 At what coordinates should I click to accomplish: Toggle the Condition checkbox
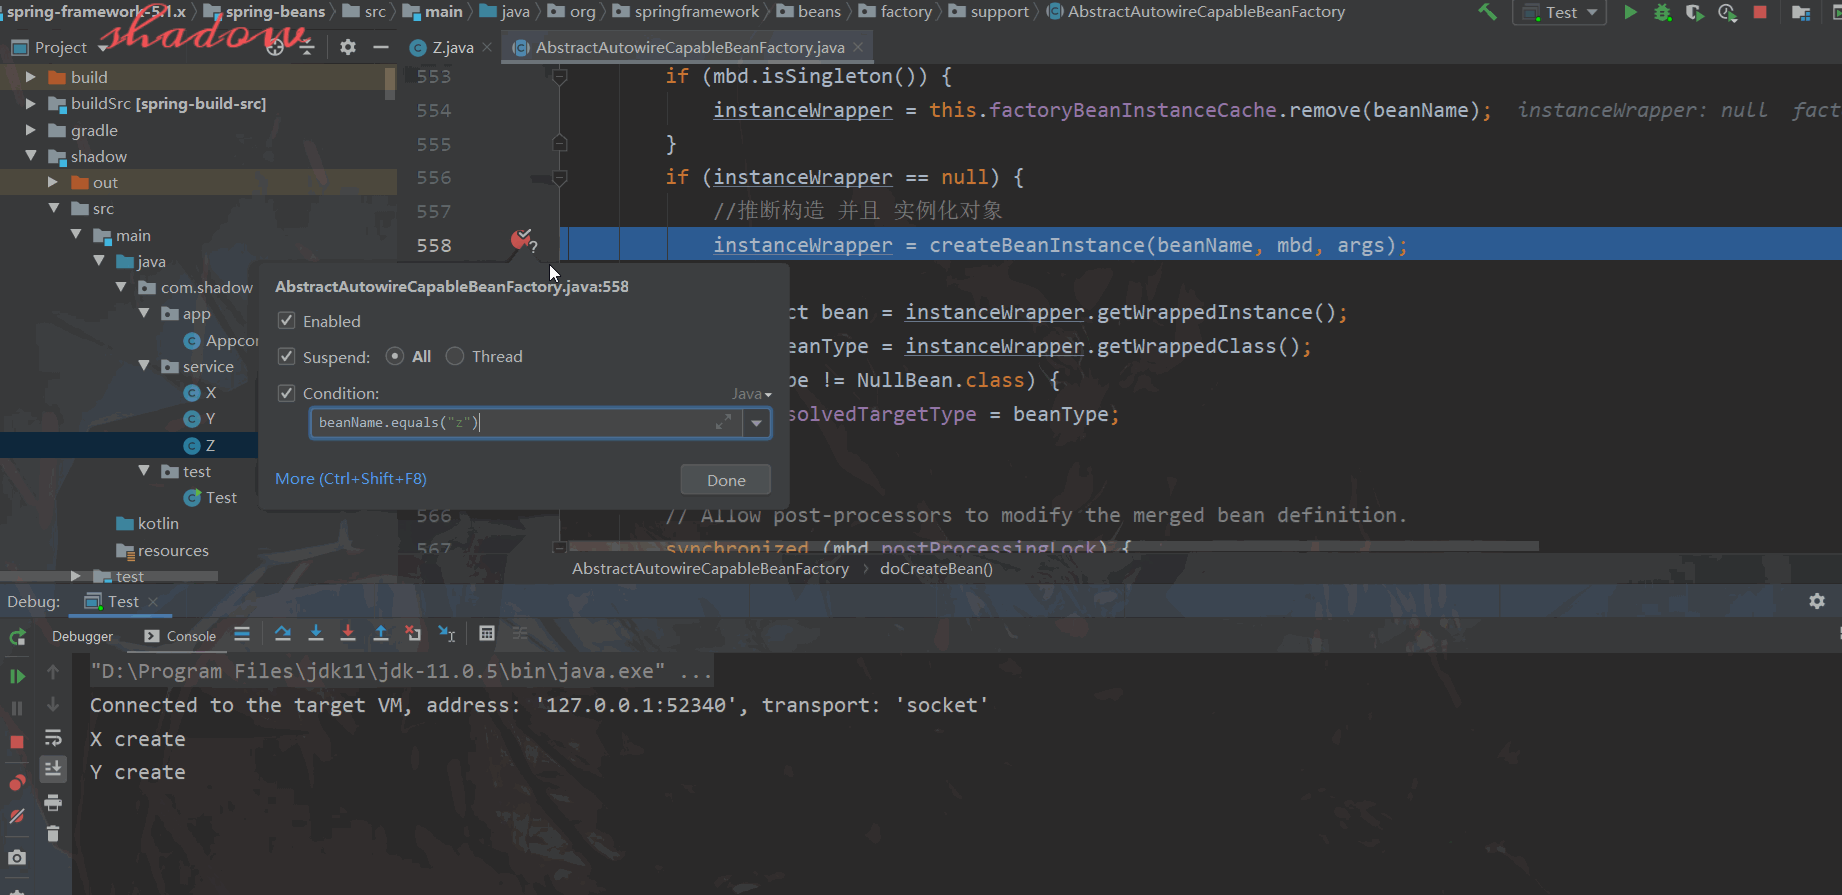click(x=287, y=393)
